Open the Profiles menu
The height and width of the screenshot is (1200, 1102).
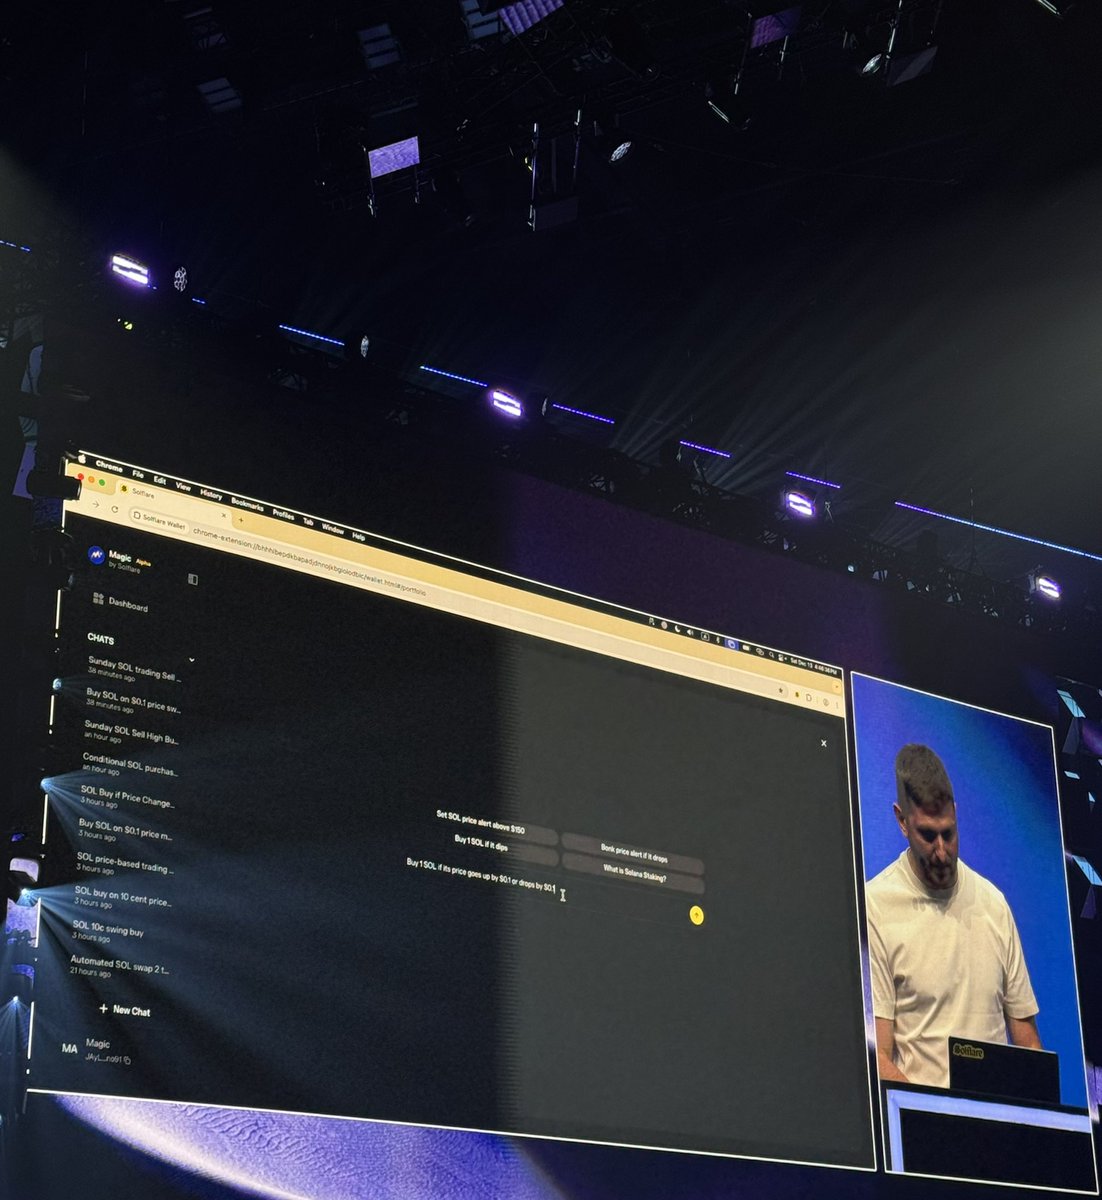(x=284, y=514)
